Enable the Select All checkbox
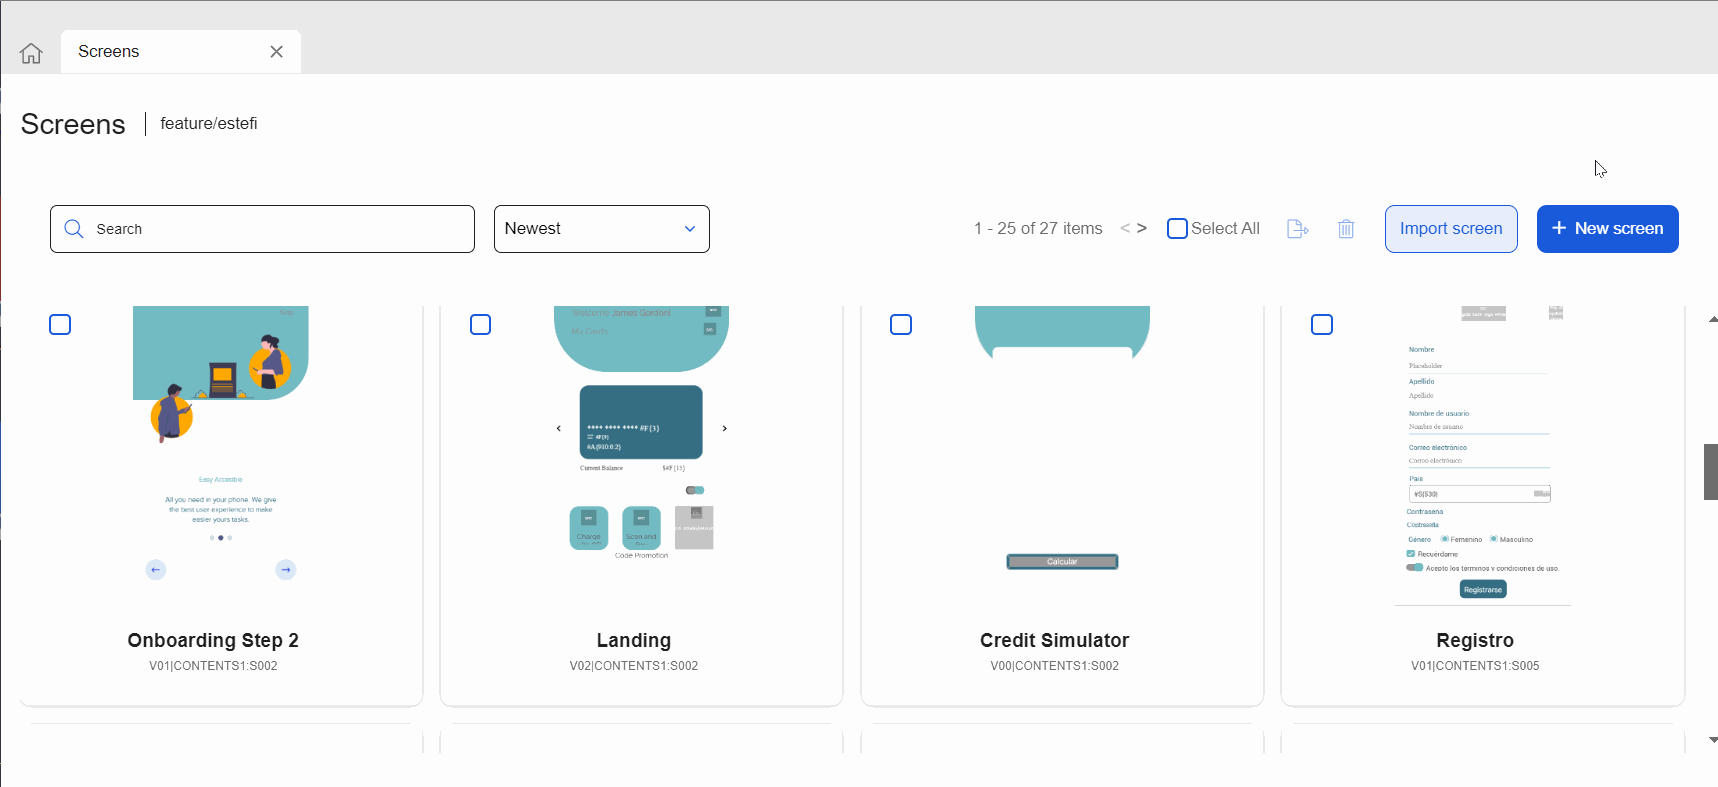The image size is (1718, 787). click(x=1178, y=228)
